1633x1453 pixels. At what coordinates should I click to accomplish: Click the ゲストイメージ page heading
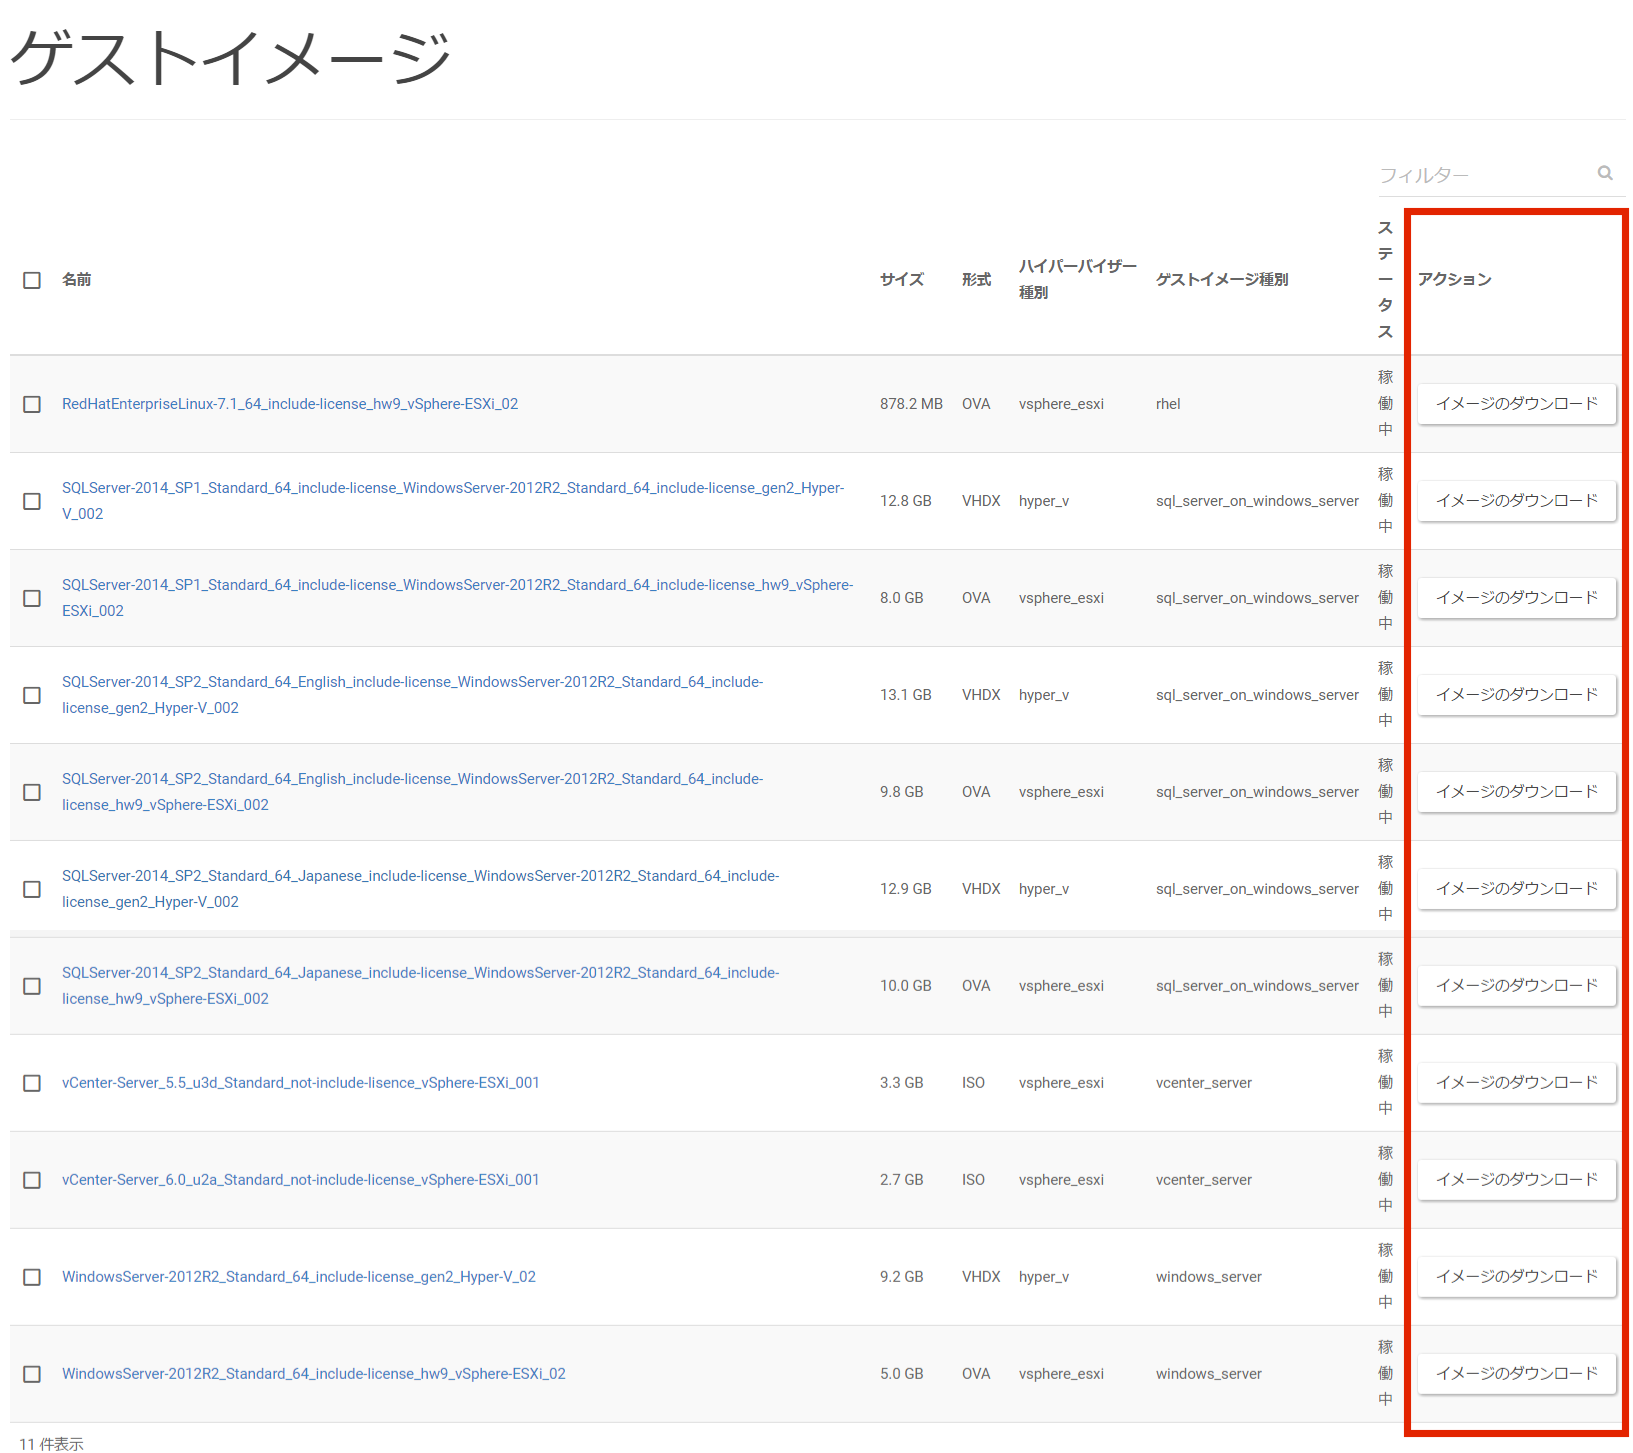(x=231, y=57)
